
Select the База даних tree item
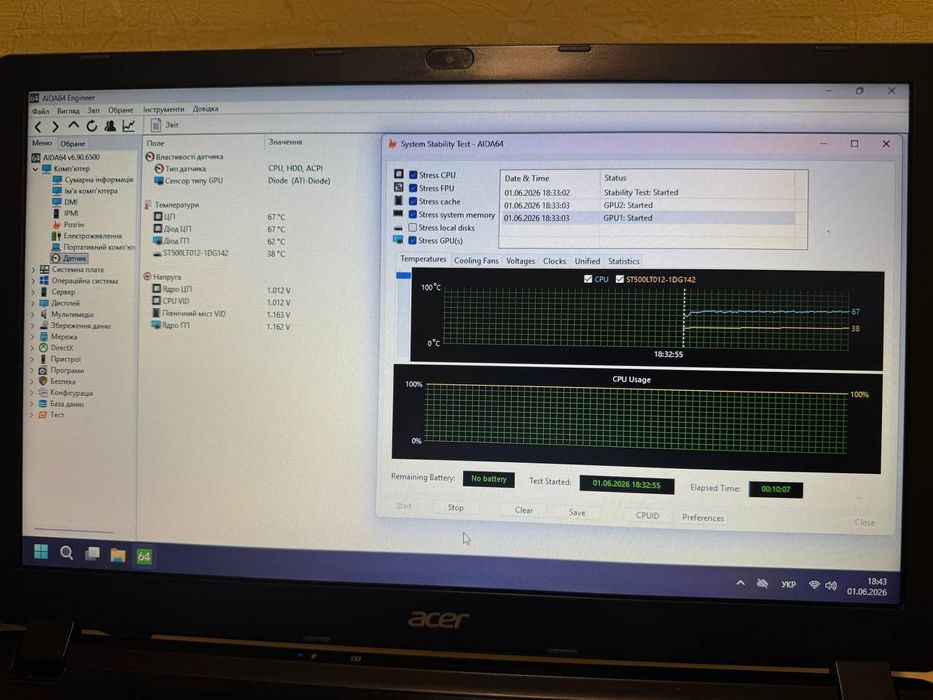tap(67, 404)
